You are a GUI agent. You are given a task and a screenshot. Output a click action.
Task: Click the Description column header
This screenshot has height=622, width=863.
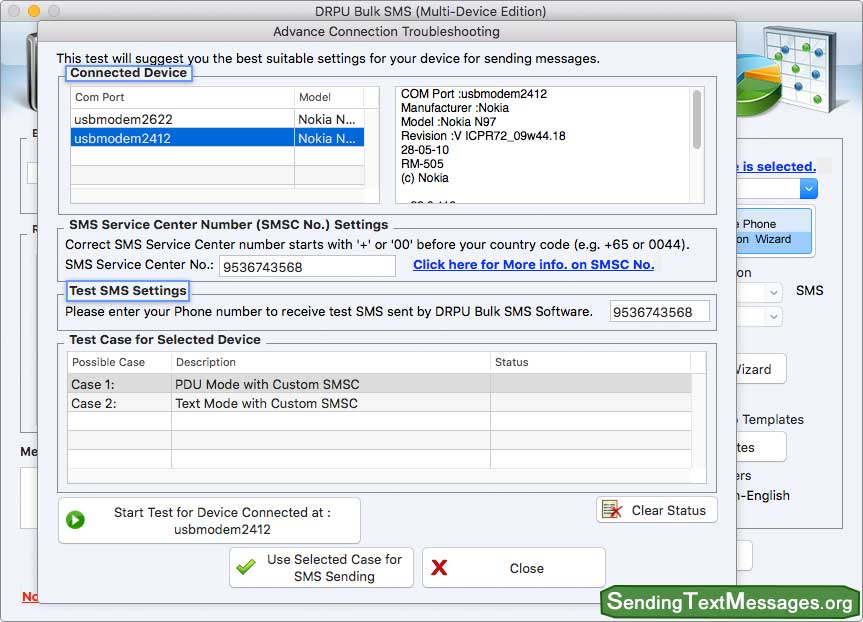tap(331, 362)
